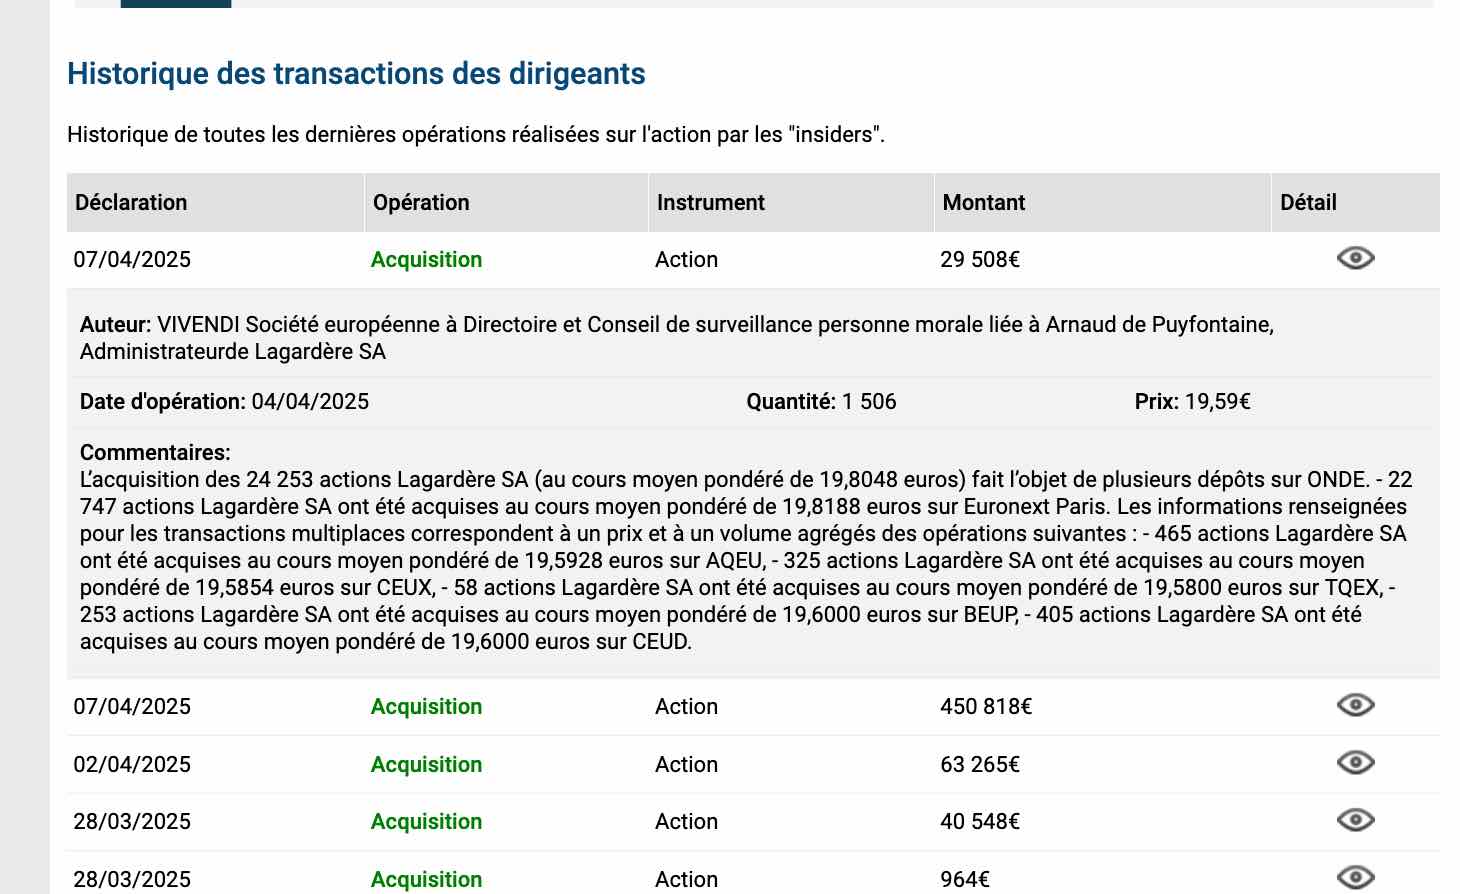Select Acquisition in the 40 548€ row
1460x894 pixels.
click(x=426, y=821)
